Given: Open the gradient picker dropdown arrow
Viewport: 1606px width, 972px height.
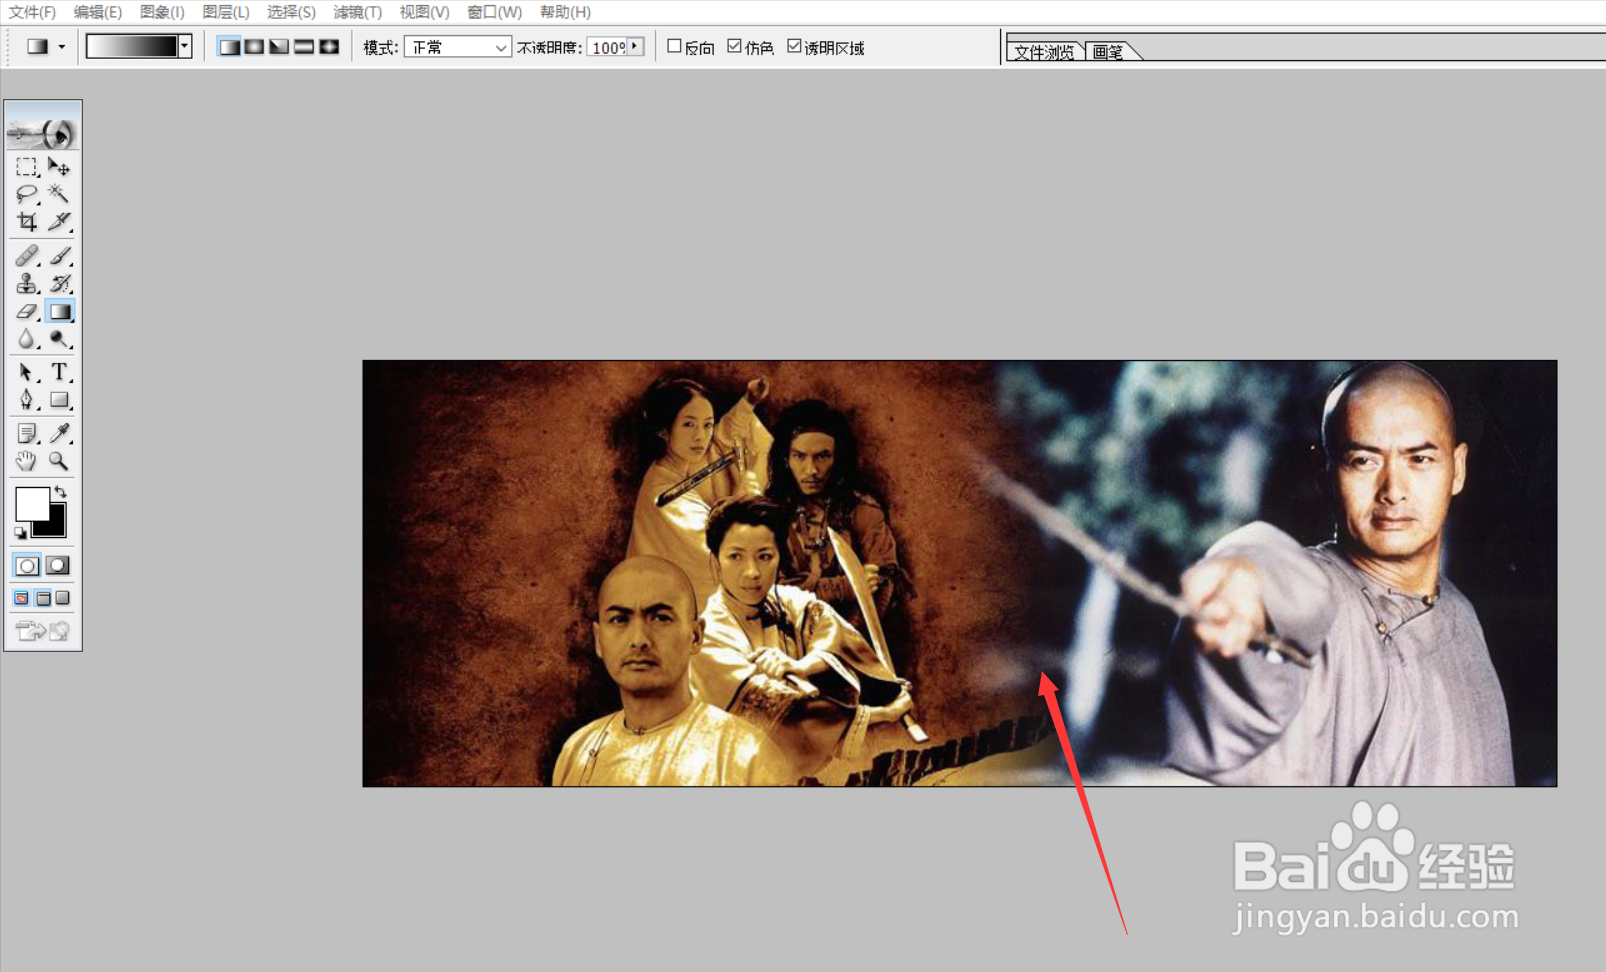Looking at the screenshot, I should (x=185, y=46).
